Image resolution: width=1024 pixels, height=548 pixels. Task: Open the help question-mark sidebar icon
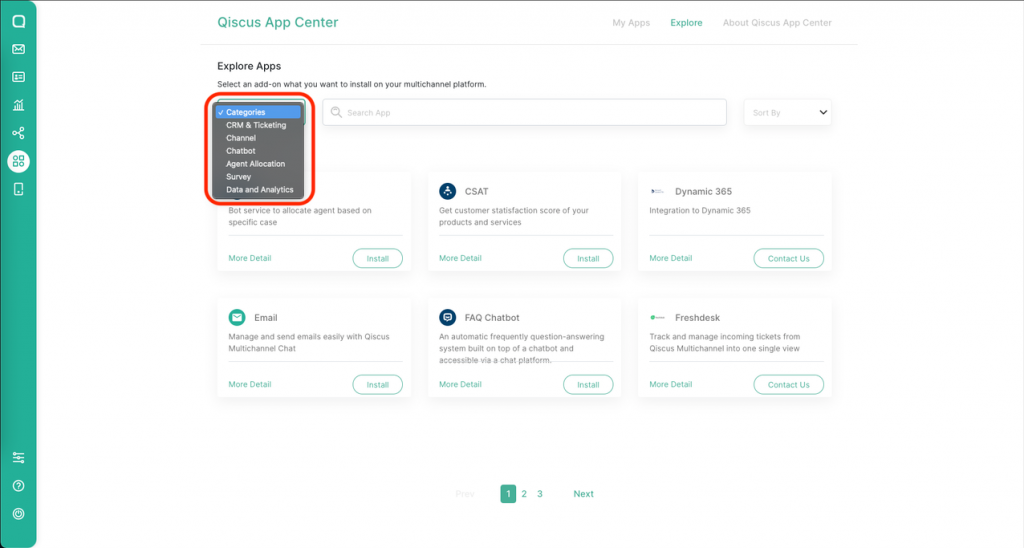click(x=18, y=486)
